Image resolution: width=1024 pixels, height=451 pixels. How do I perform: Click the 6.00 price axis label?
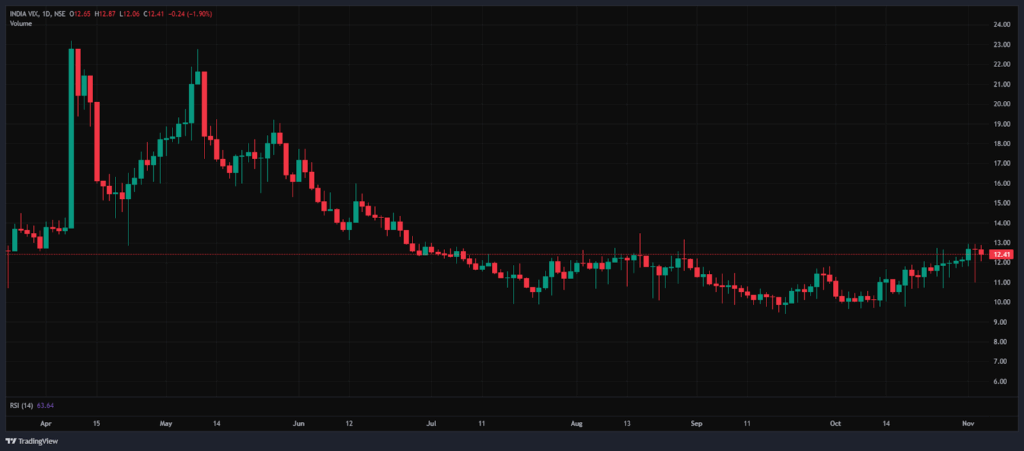pos(1000,382)
